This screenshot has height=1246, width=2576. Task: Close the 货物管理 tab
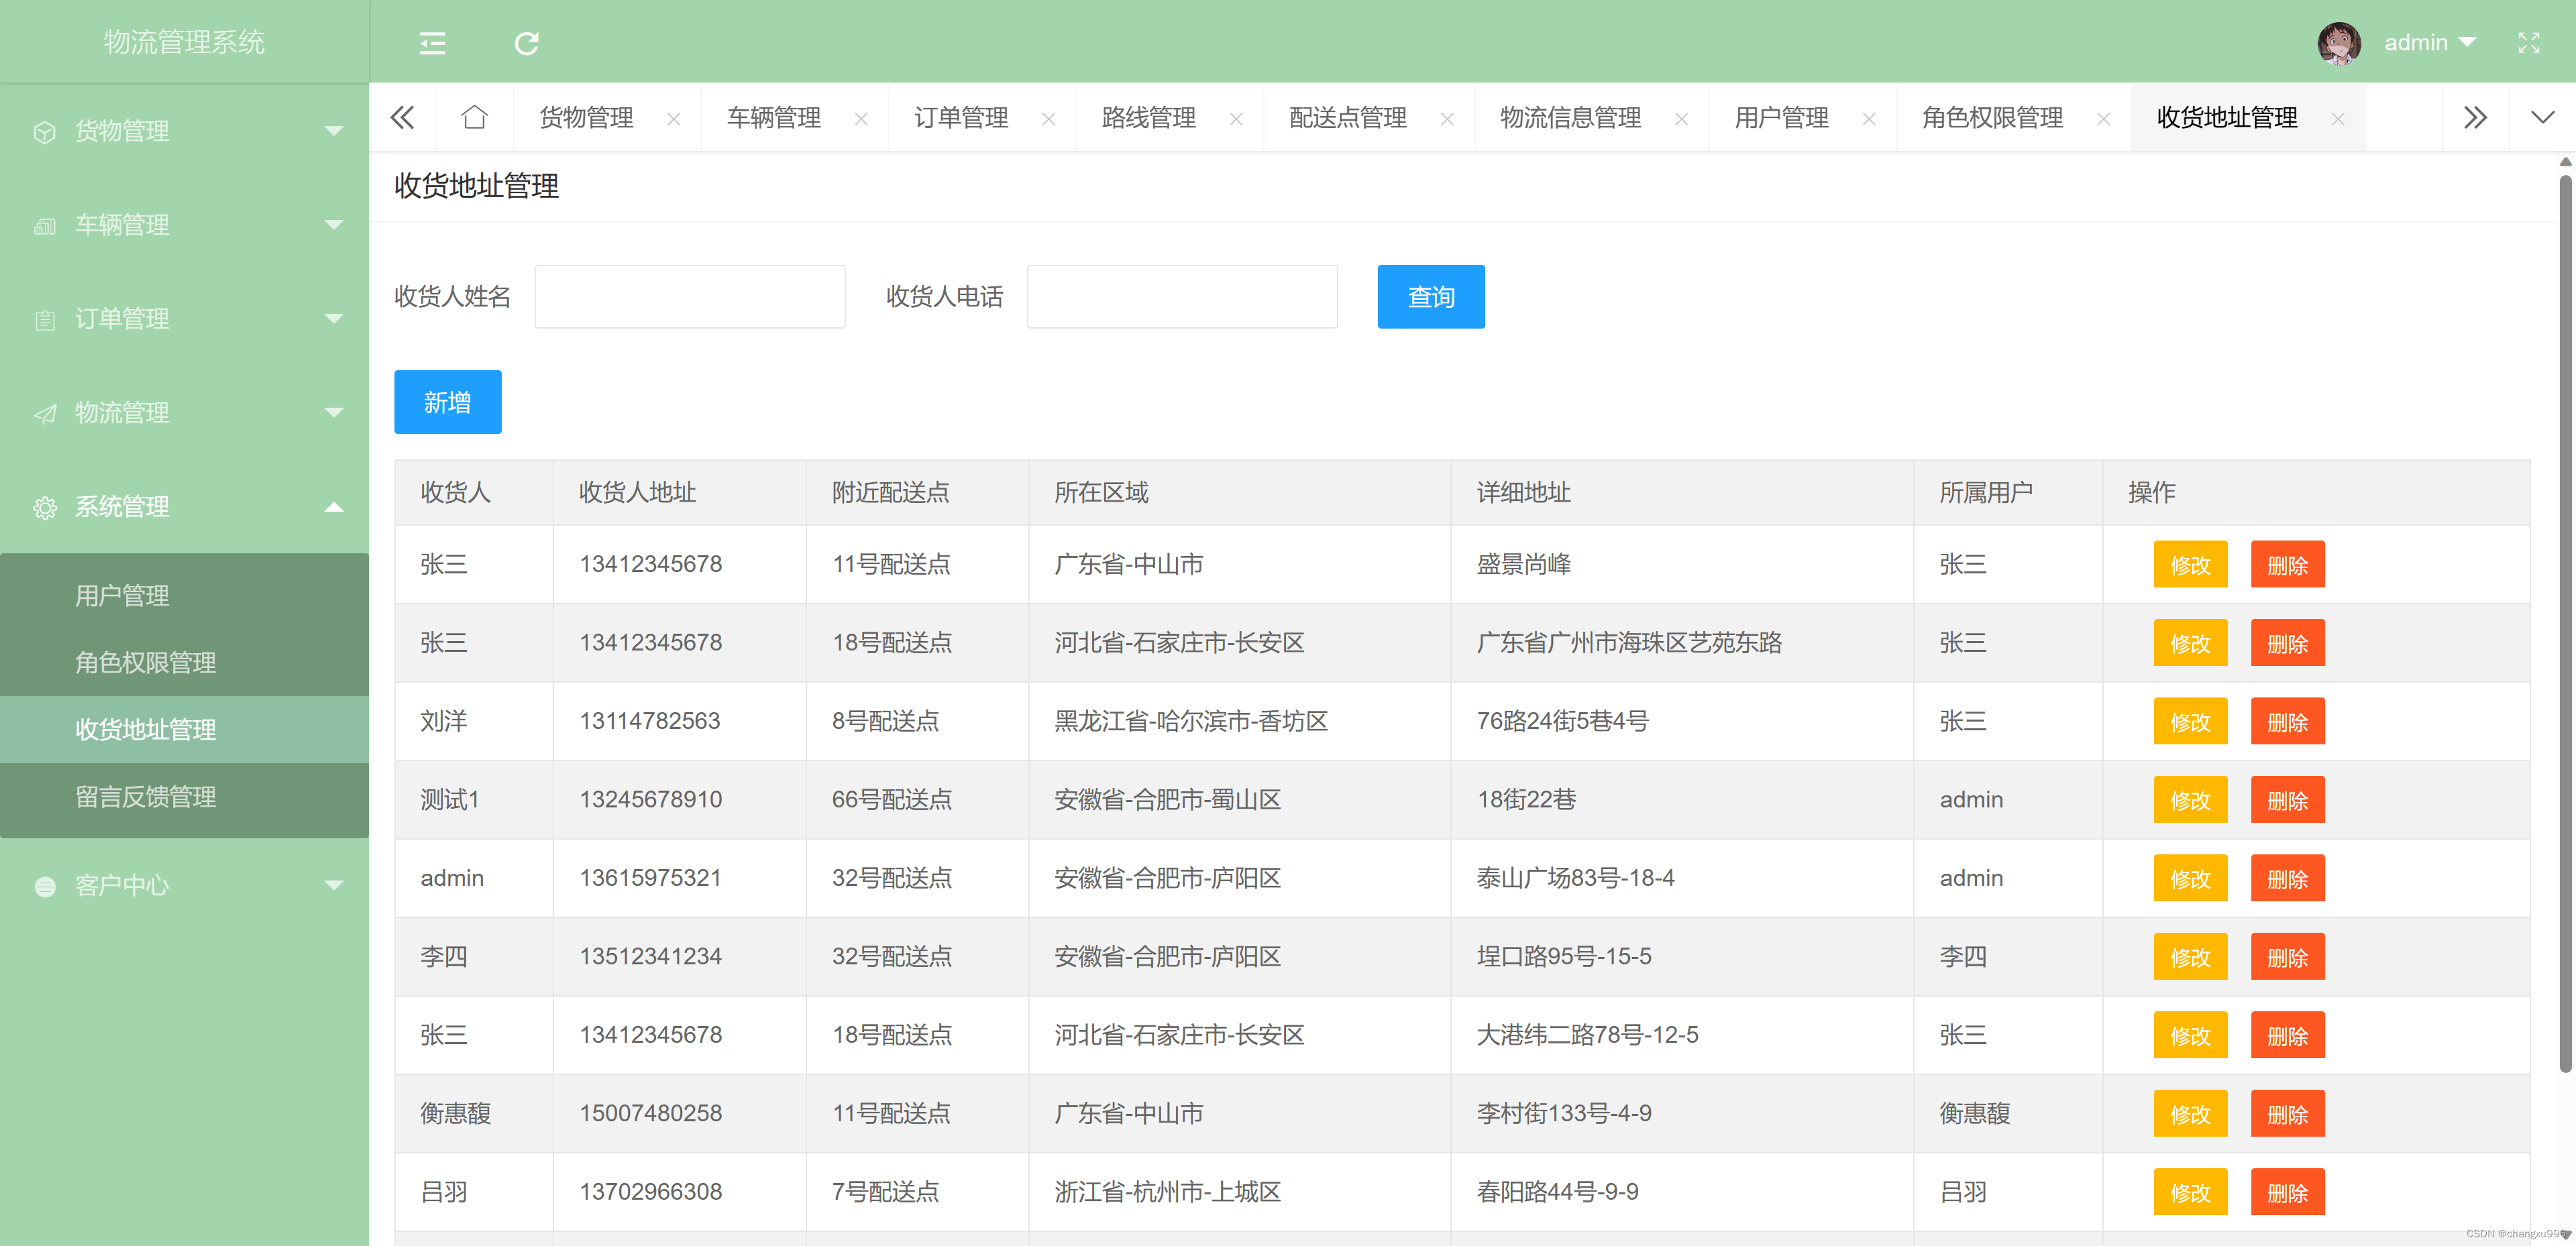coord(674,119)
